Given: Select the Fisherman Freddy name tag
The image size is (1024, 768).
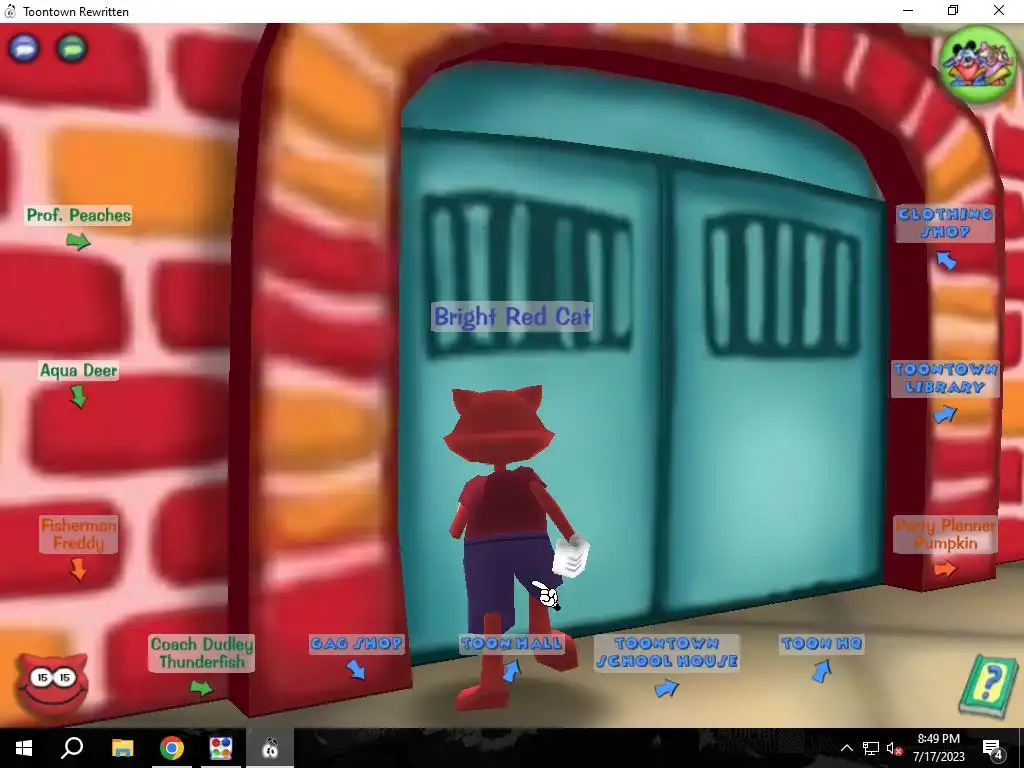Looking at the screenshot, I should [x=78, y=534].
